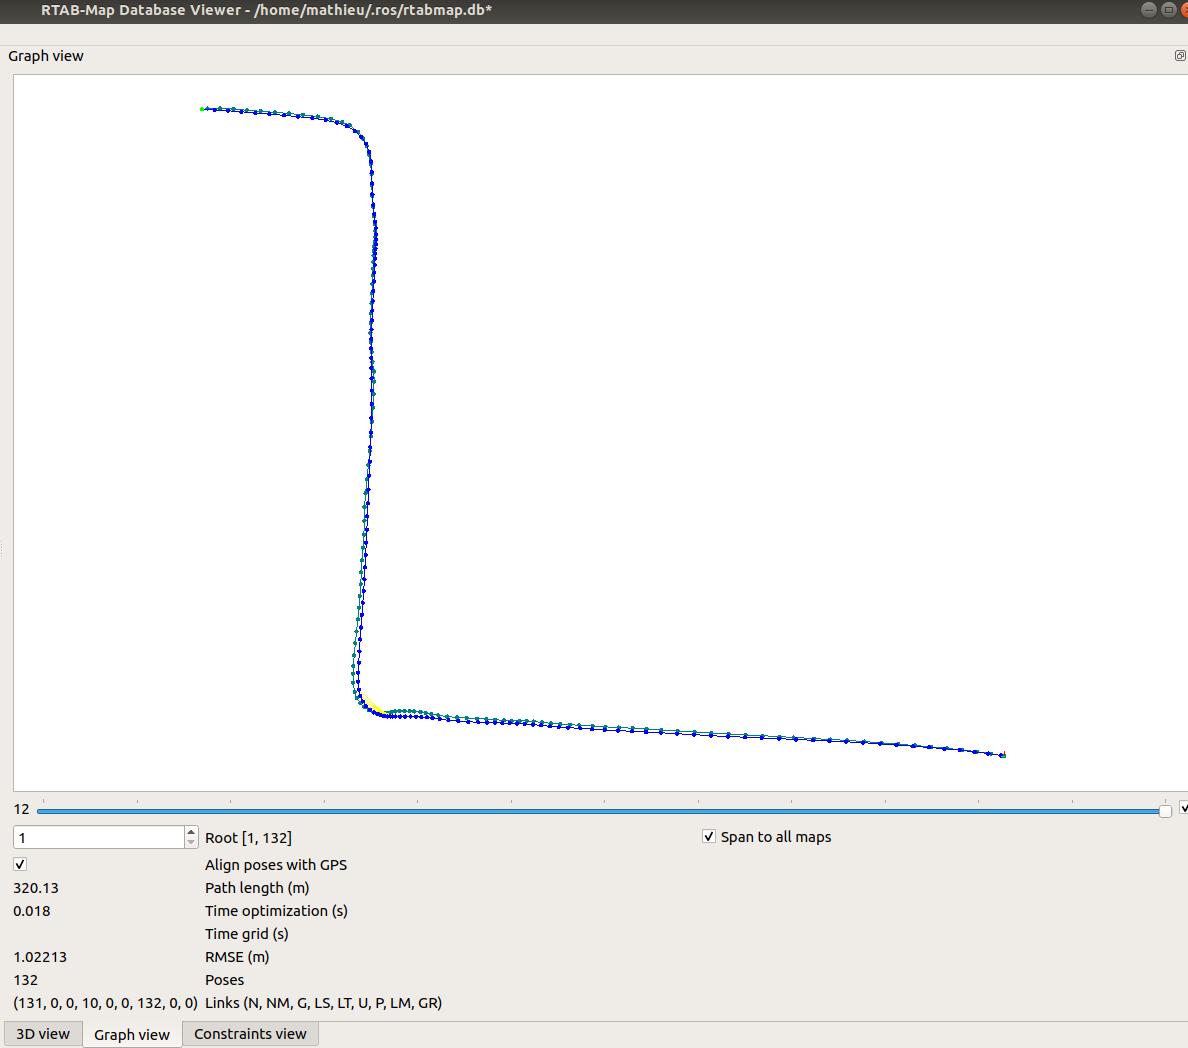This screenshot has width=1188, height=1048.
Task: Maximize the Database Viewer window
Action: [1167, 10]
